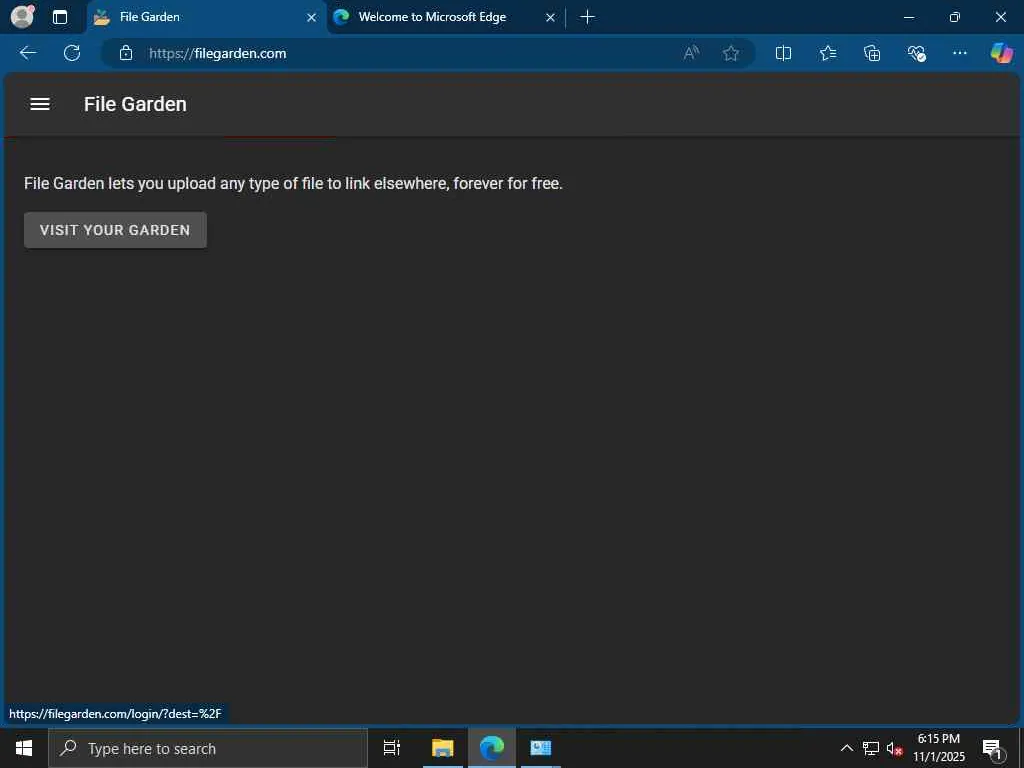
Task: Click the Type here to search box
Action: 208,748
